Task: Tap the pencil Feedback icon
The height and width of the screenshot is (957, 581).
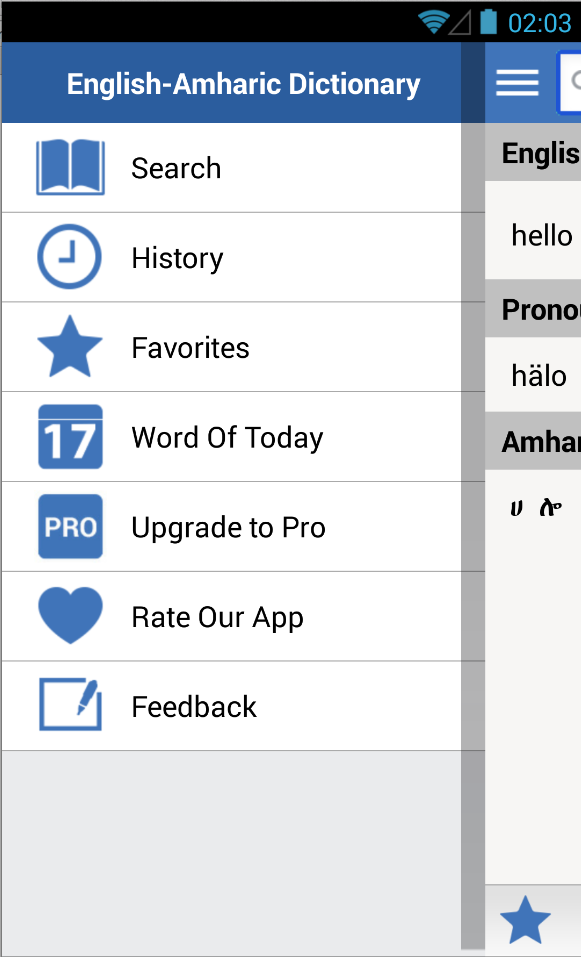Action: point(70,704)
